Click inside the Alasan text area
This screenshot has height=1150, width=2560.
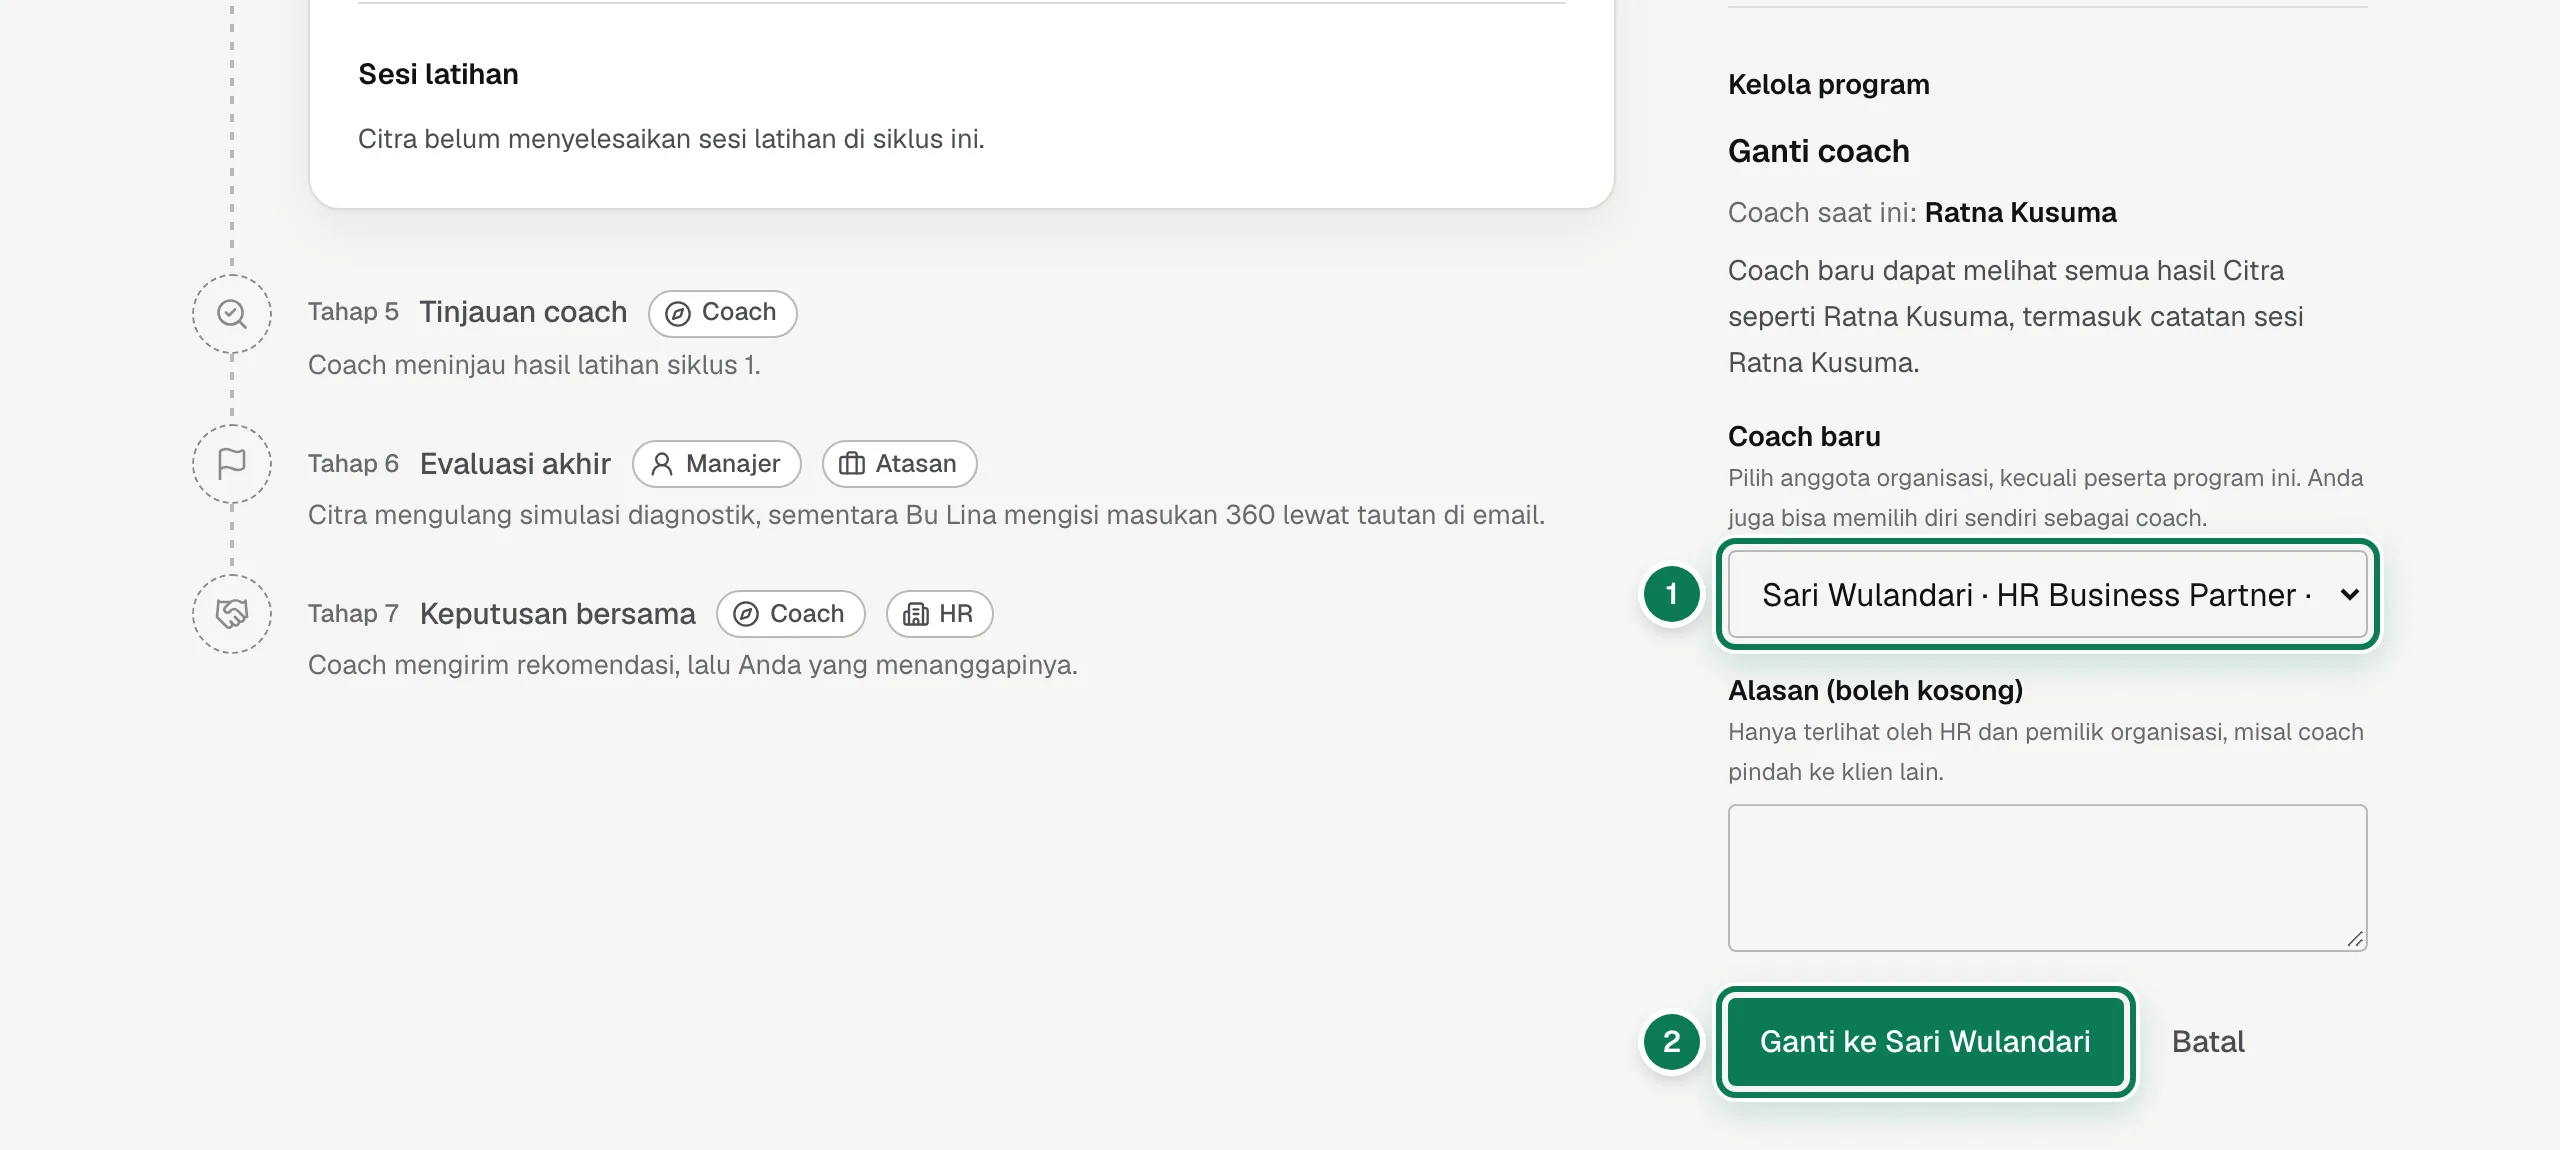coord(2047,877)
